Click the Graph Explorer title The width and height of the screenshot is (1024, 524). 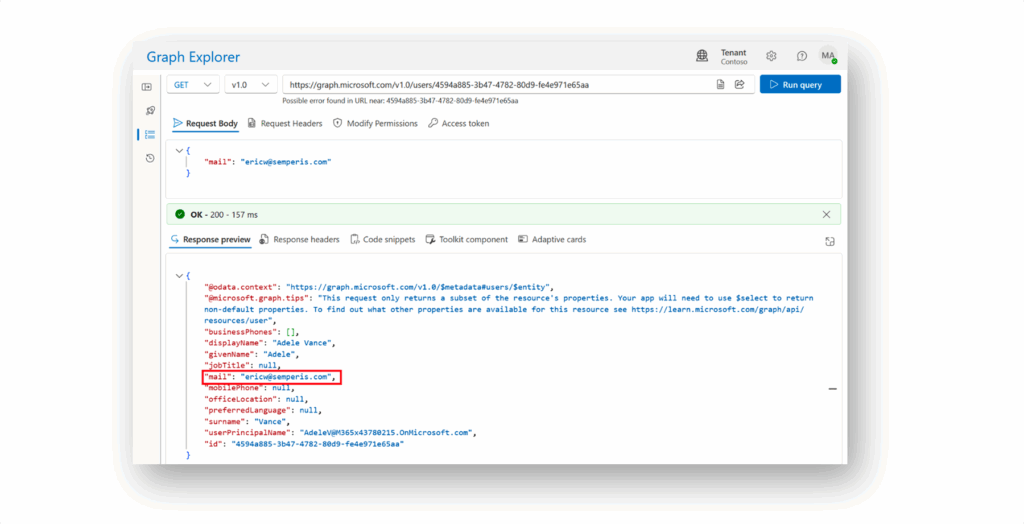coord(193,57)
